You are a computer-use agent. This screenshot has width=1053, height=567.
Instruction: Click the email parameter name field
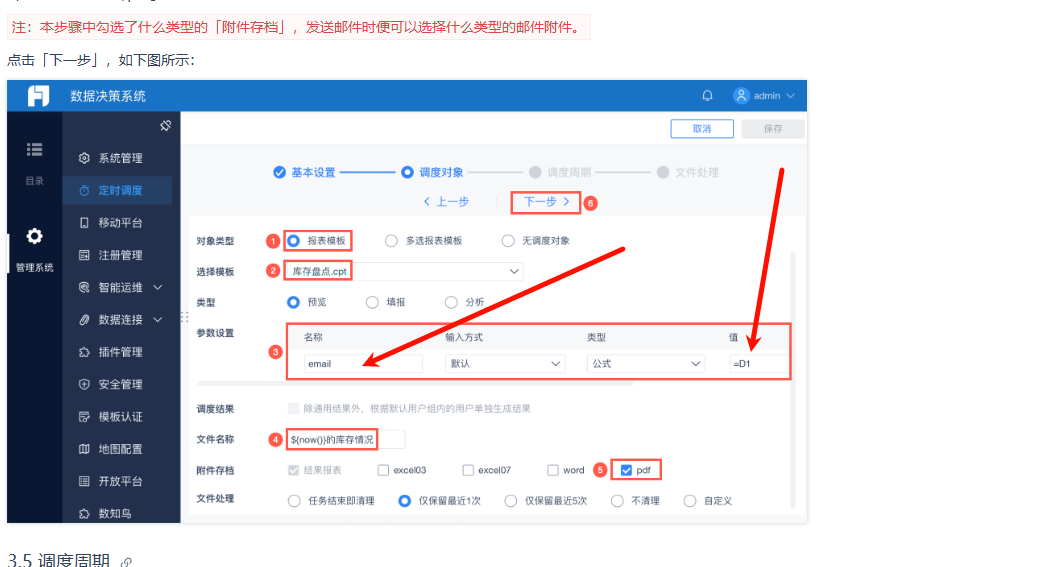363,363
